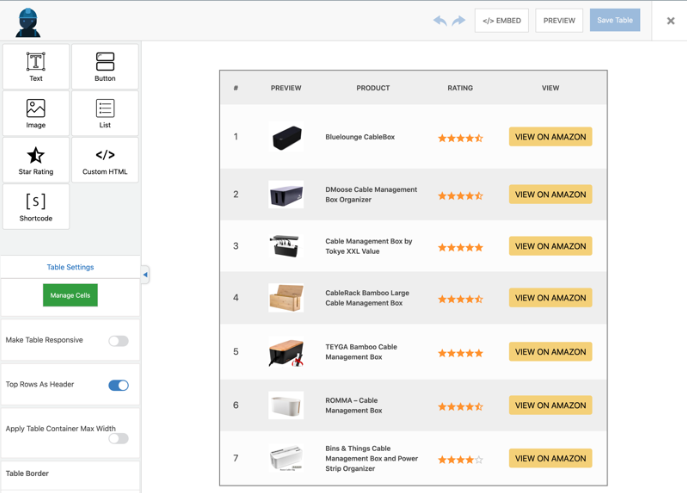Click the Table Border setting label
Screen dimensions: 687x493
pos(27,473)
